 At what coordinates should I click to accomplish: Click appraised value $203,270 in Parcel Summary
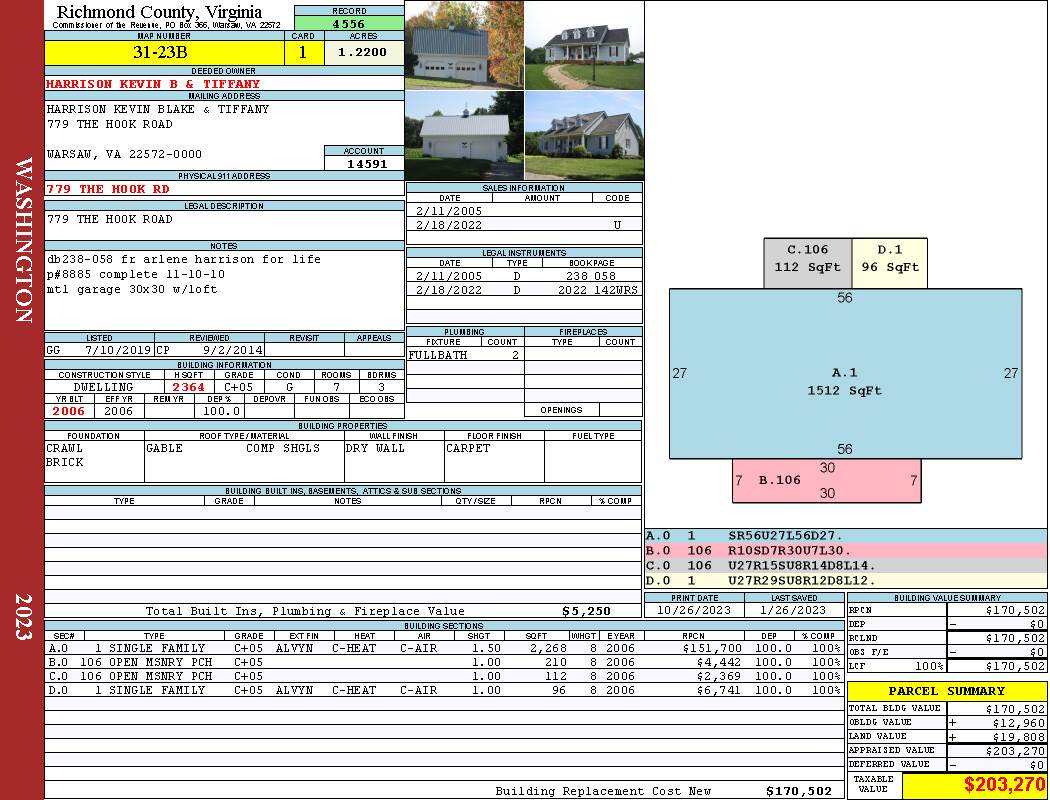click(x=1015, y=751)
